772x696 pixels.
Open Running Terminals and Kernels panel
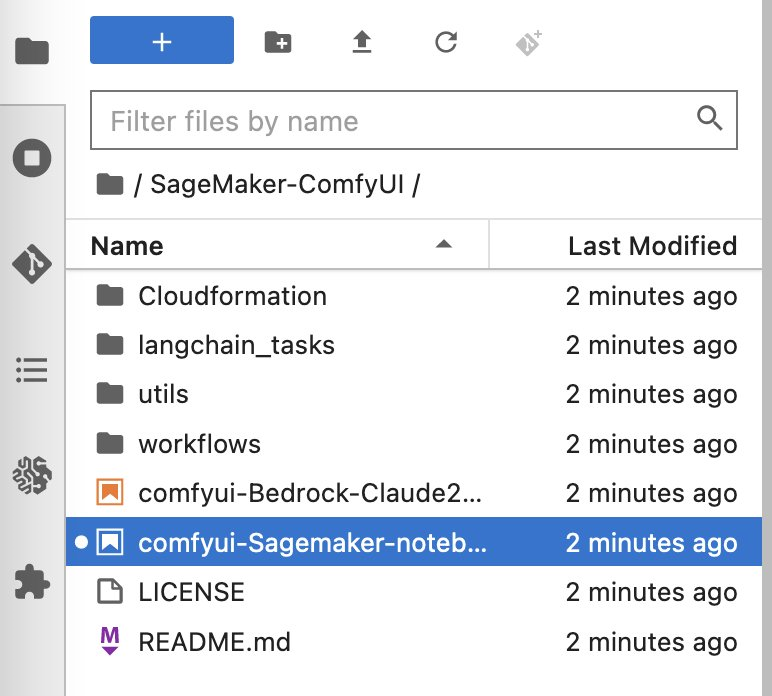coord(32,158)
